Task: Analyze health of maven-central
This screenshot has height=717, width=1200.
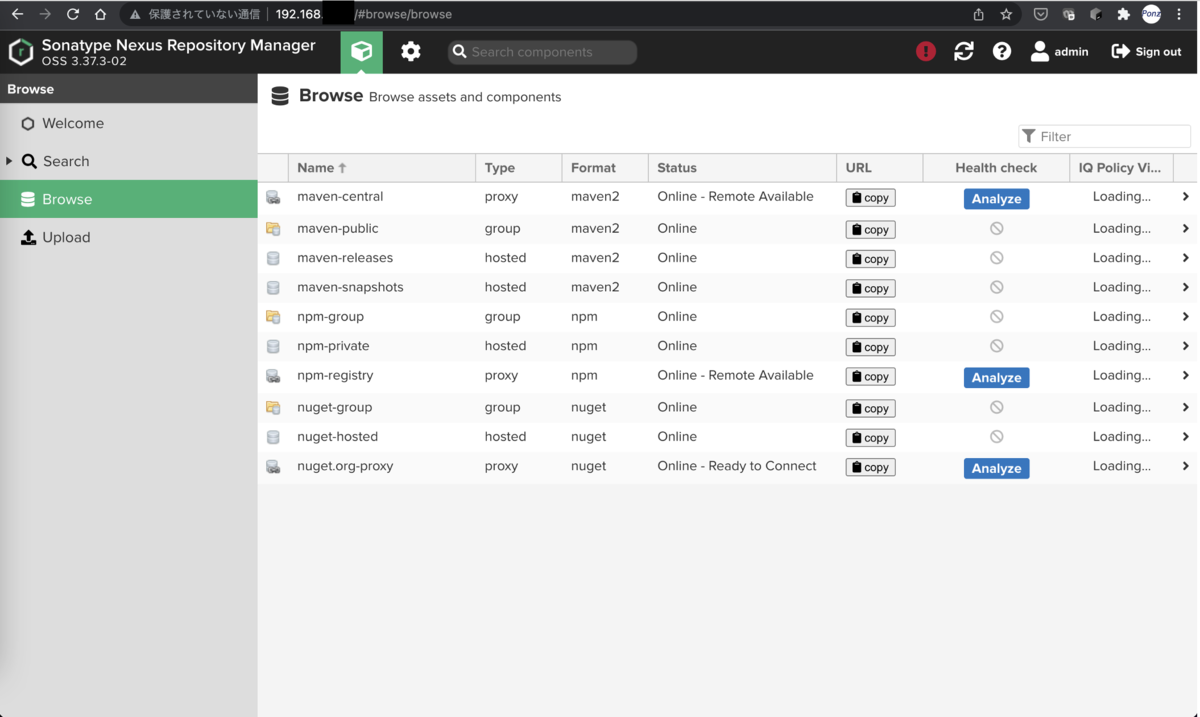Action: click(996, 199)
